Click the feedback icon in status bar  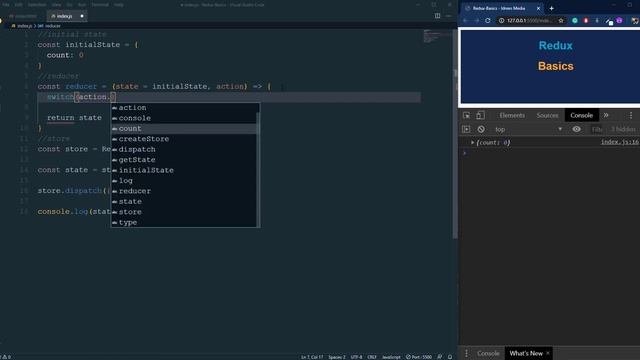point(440,357)
